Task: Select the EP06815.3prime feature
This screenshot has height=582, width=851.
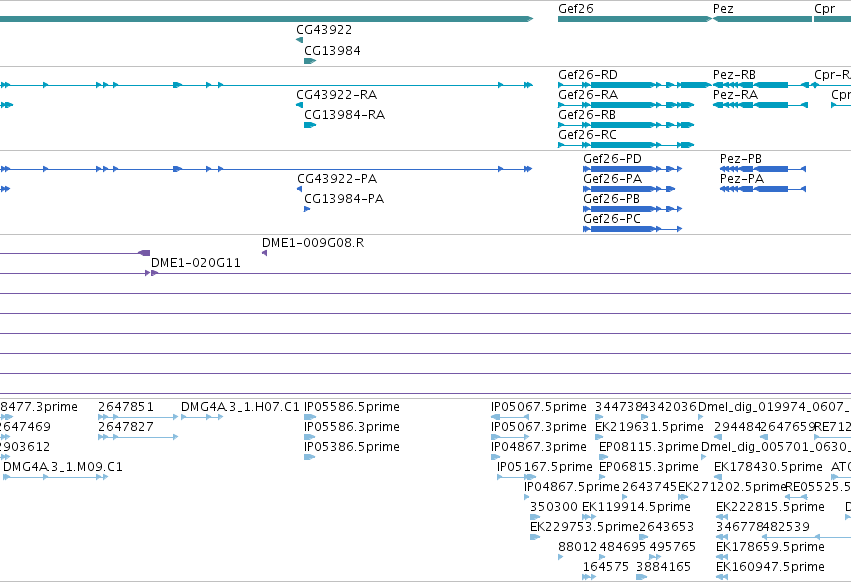Action: click(602, 477)
